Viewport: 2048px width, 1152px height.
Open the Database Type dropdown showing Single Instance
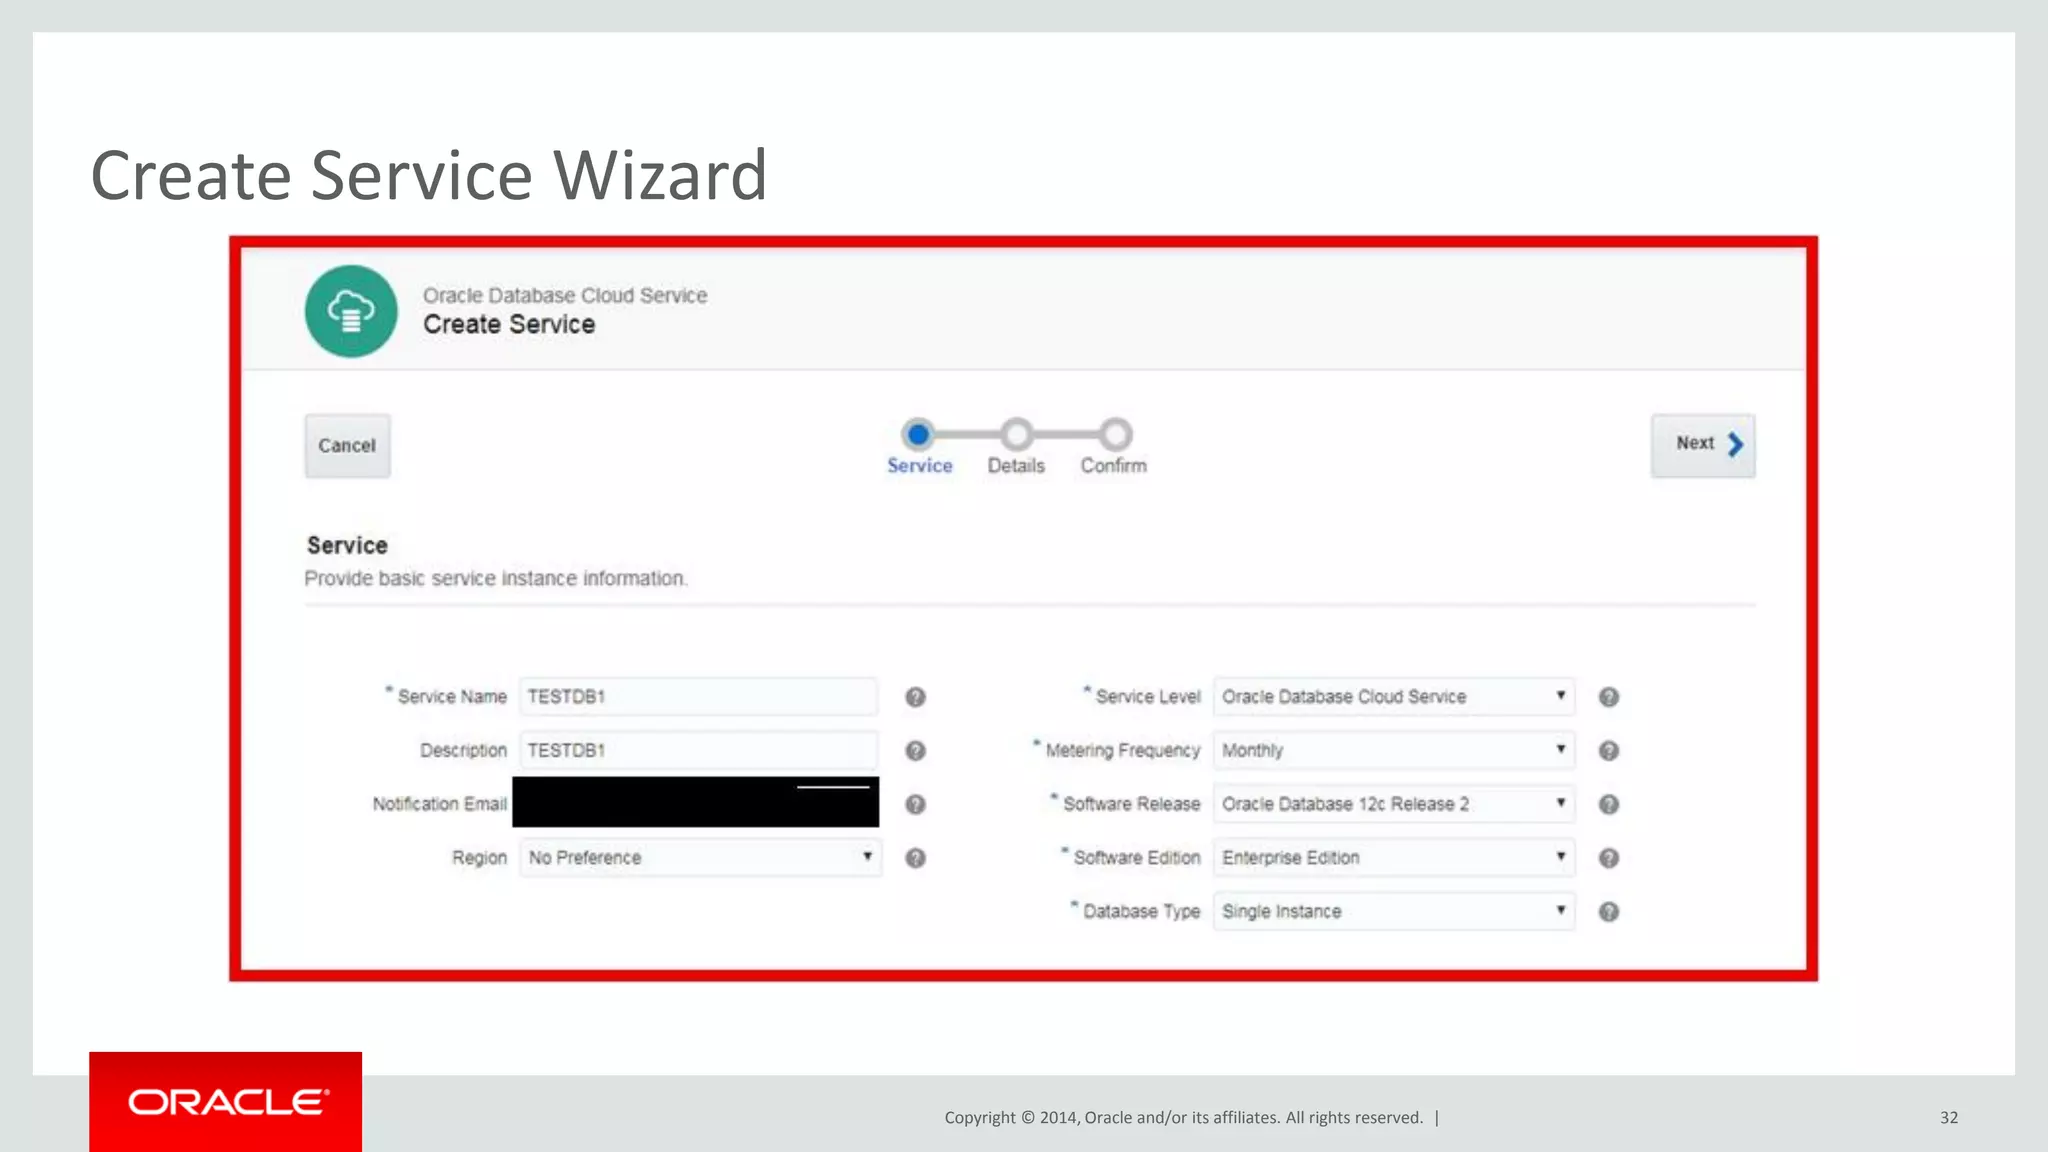[x=1394, y=911]
